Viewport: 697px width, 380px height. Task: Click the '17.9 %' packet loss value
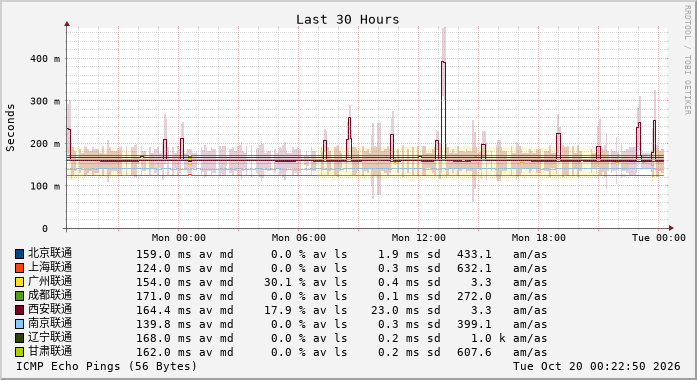[285, 310]
